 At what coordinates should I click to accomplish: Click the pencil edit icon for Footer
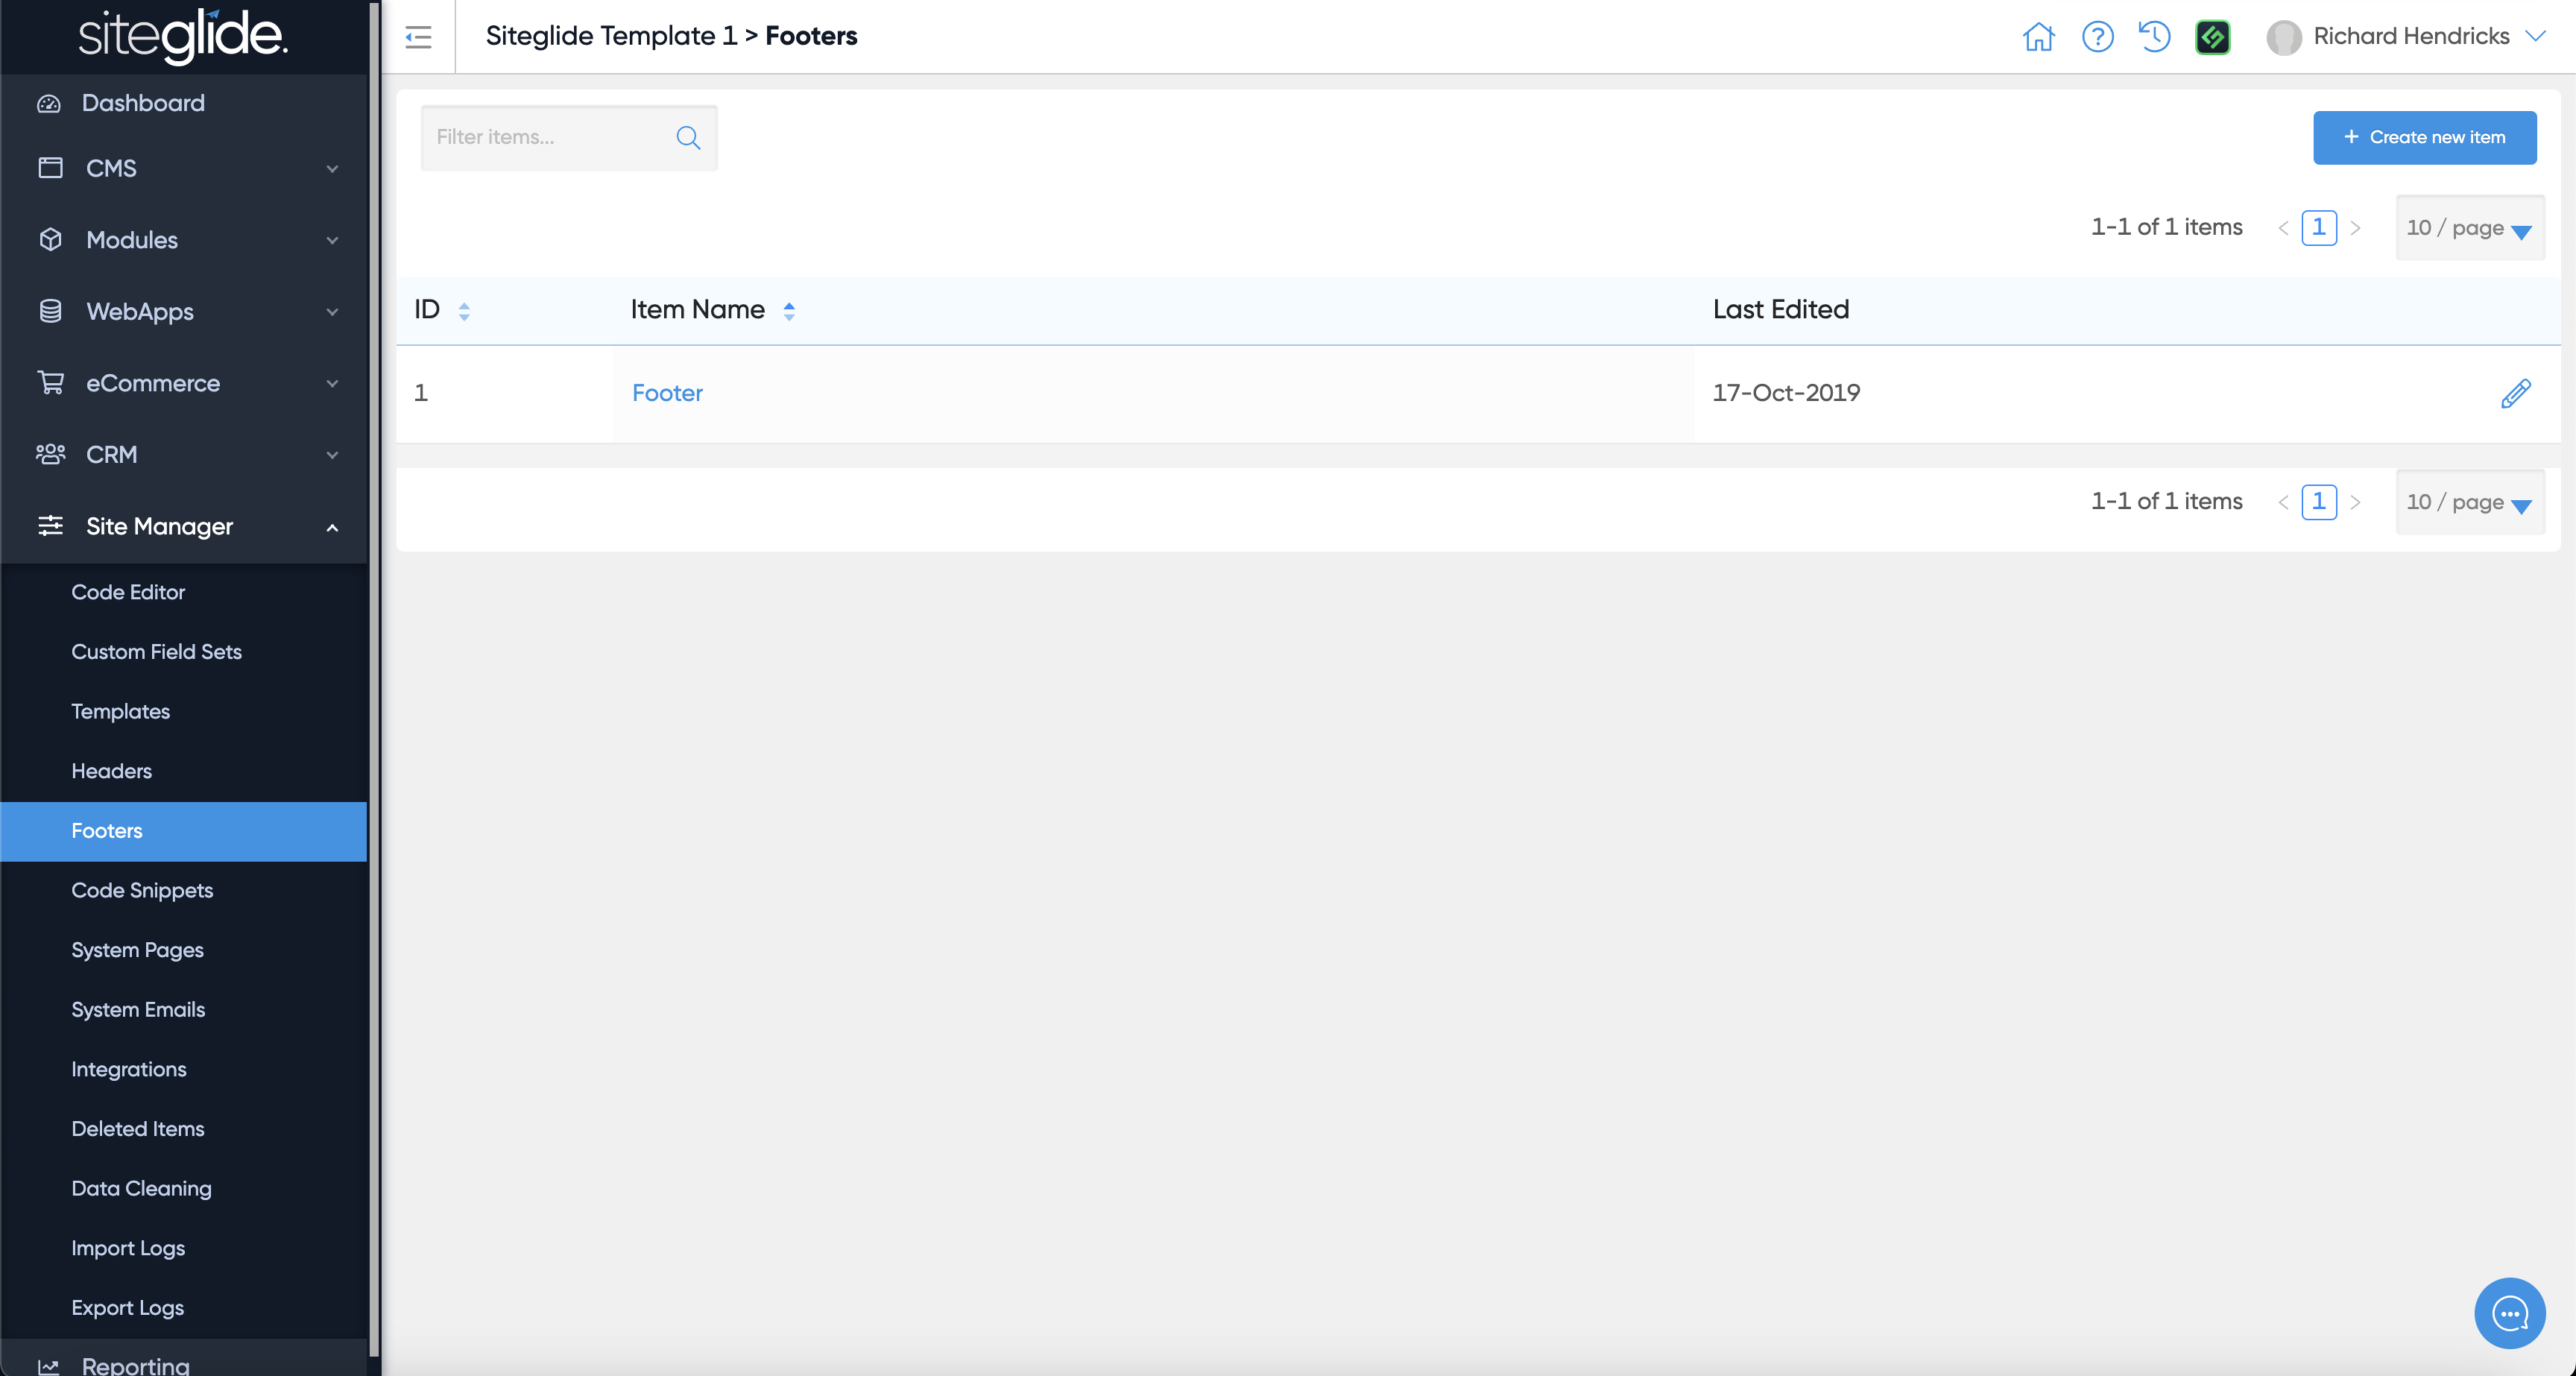(x=2515, y=393)
